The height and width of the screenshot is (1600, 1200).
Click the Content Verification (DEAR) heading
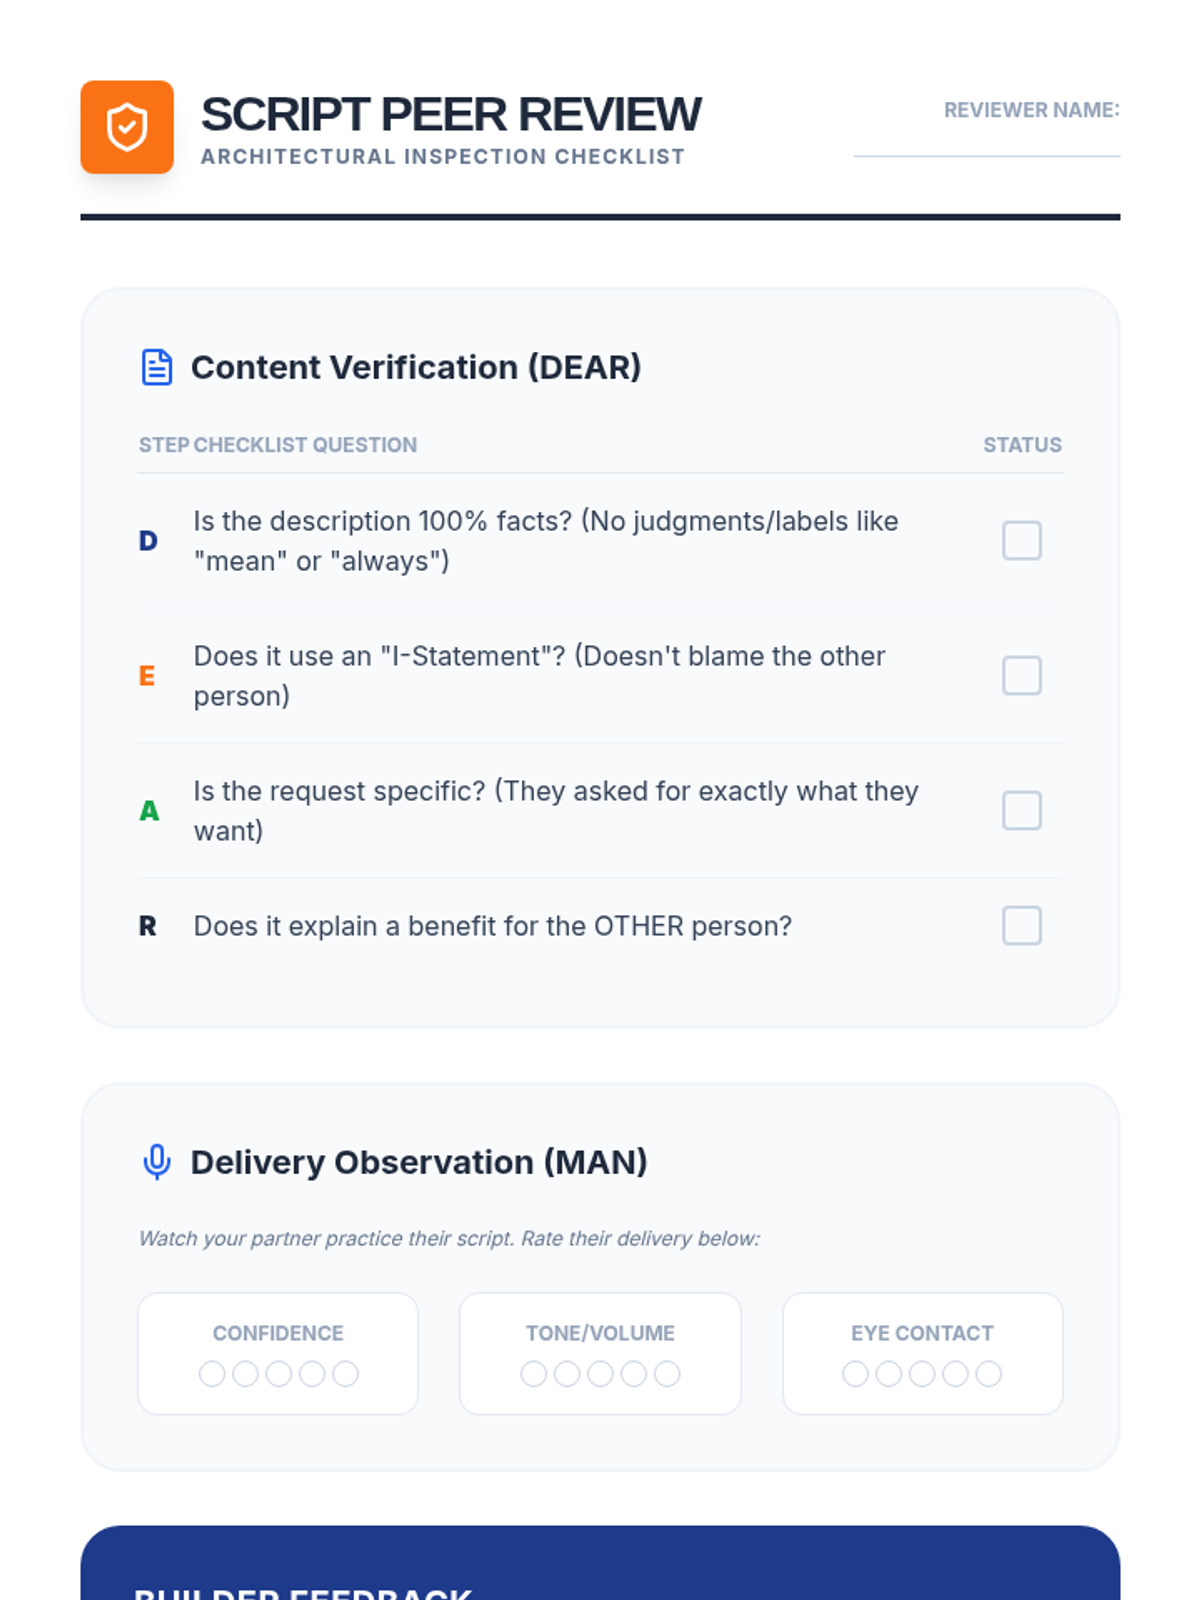point(416,367)
